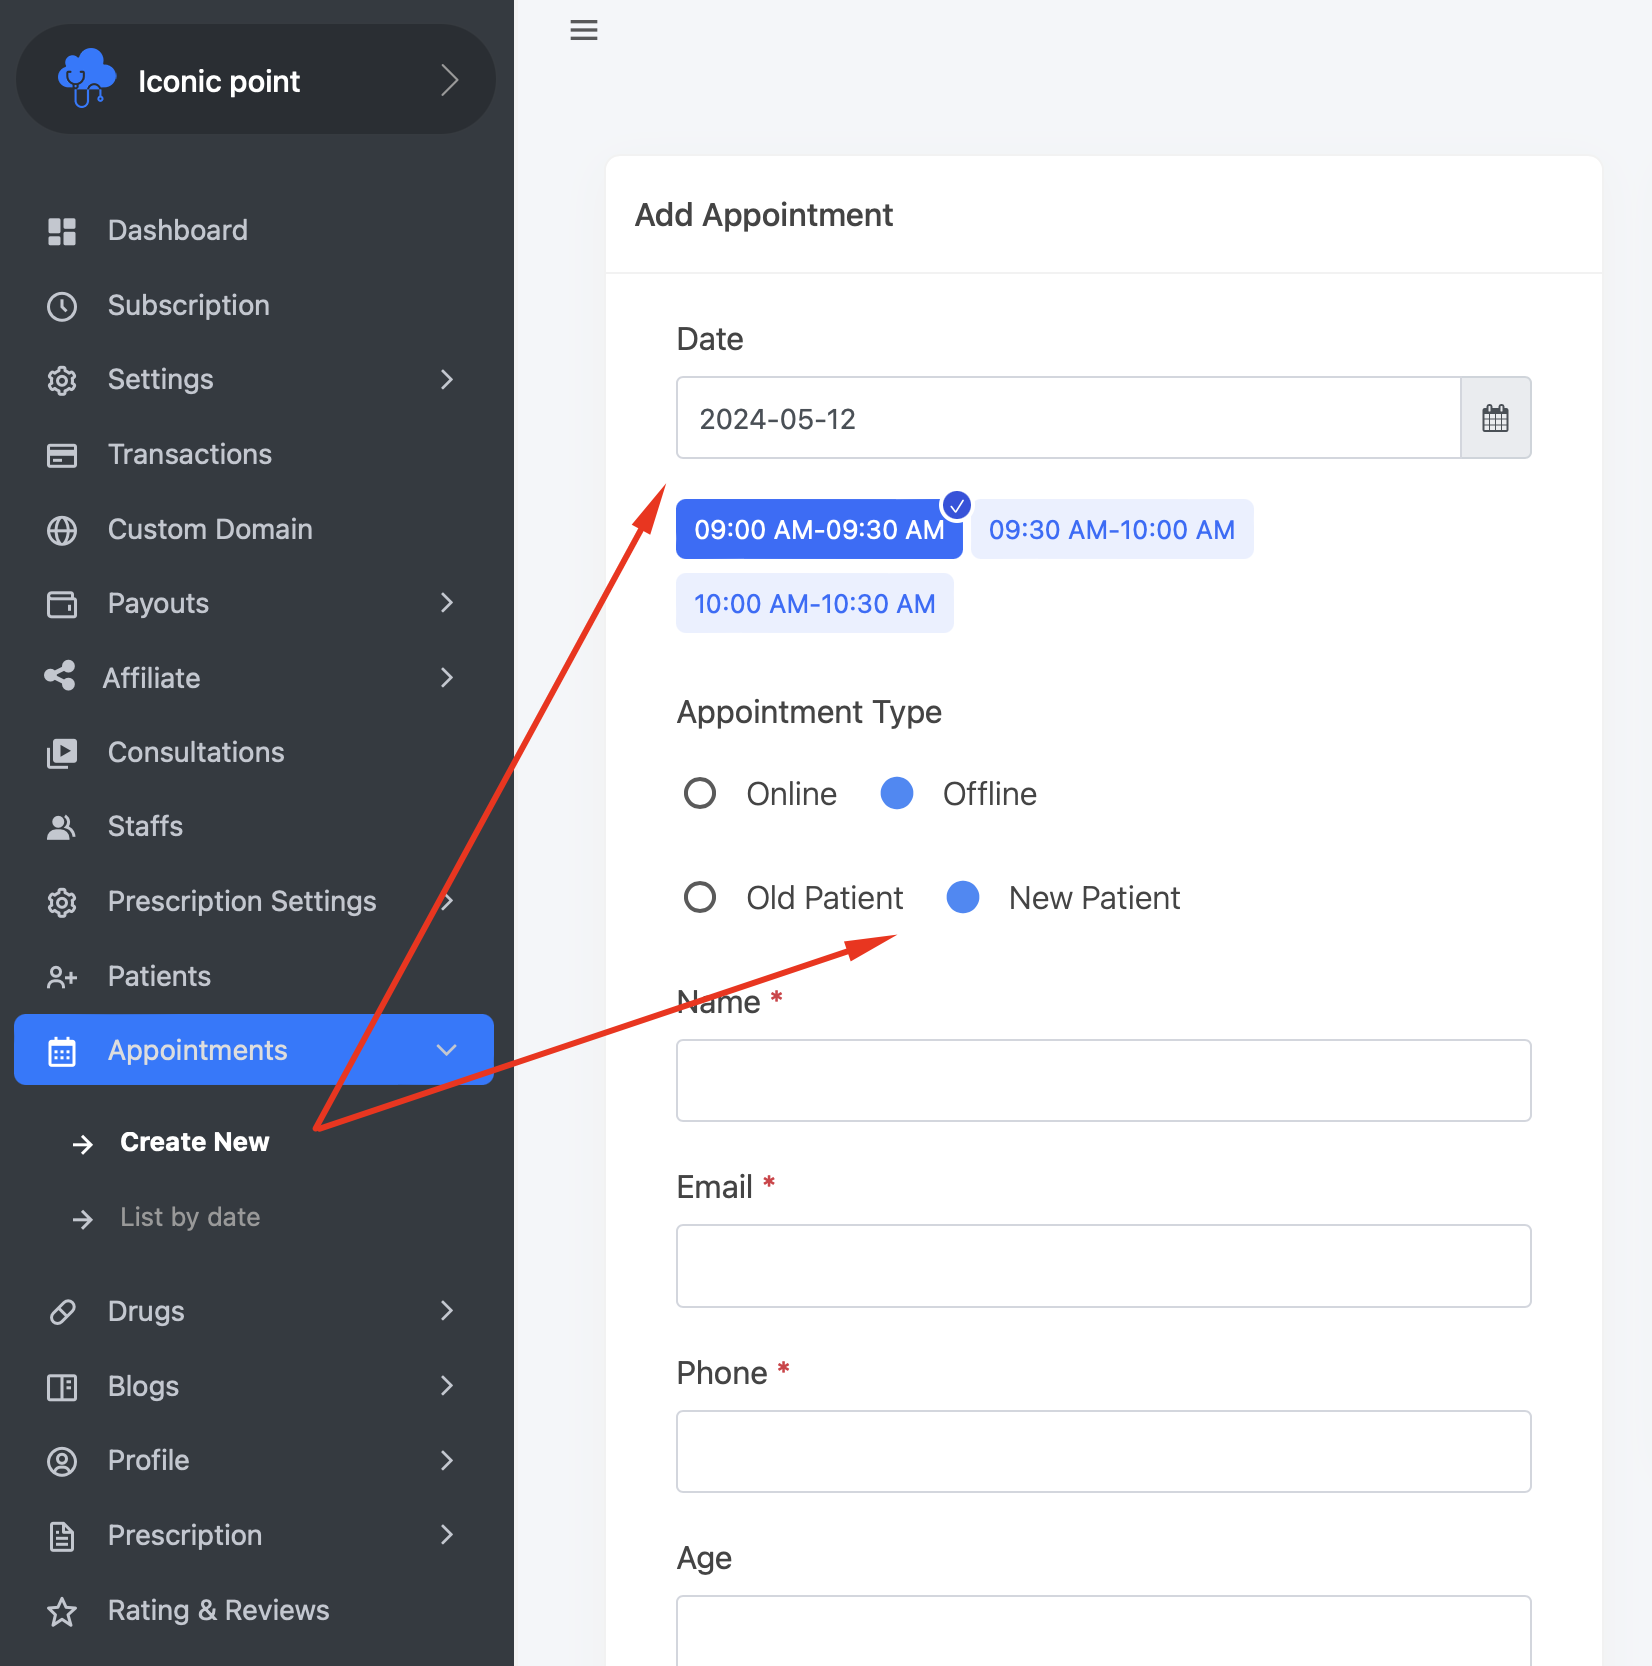Click the Consultations video icon
Screen dimensions: 1652x1666
(62, 753)
